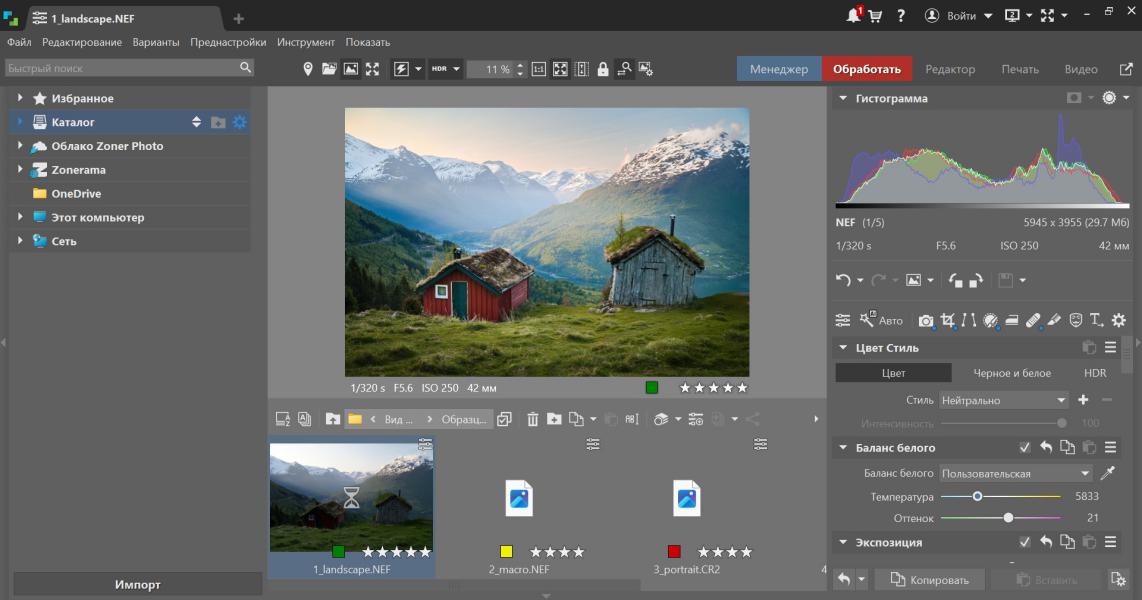Toggle the green color label on preview
This screenshot has width=1142, height=600.
[652, 388]
